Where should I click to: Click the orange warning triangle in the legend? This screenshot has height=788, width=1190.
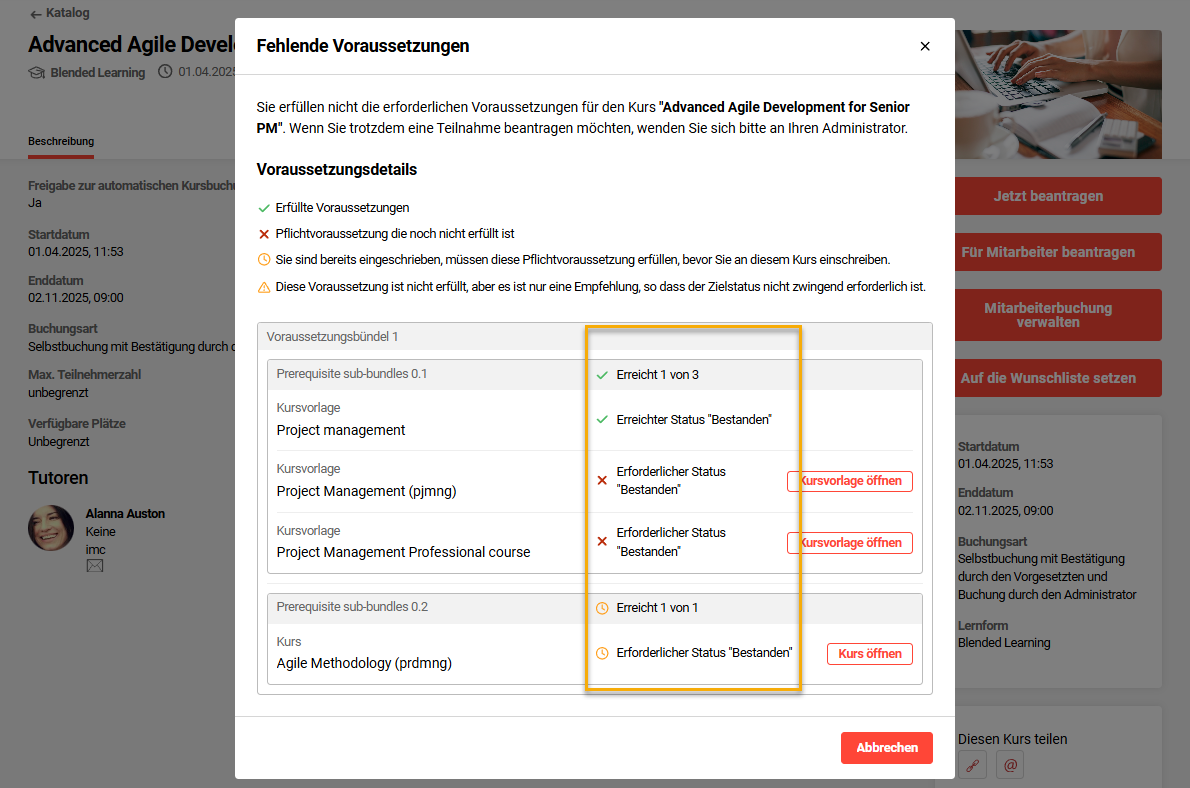[262, 287]
